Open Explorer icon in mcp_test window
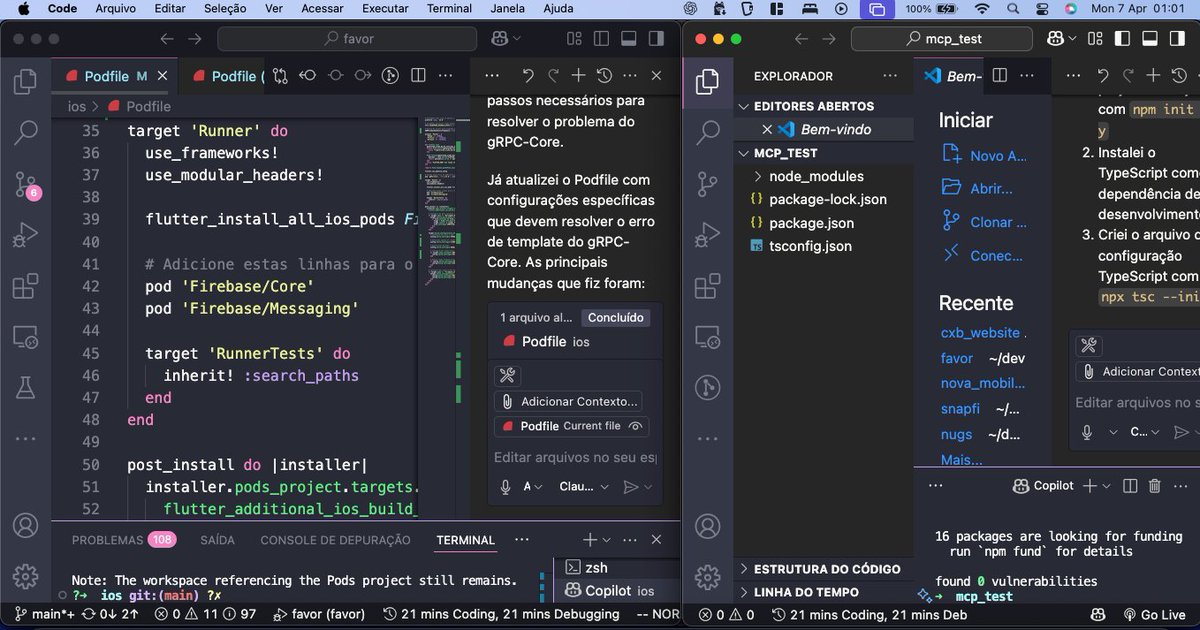This screenshot has width=1200, height=630. click(707, 80)
